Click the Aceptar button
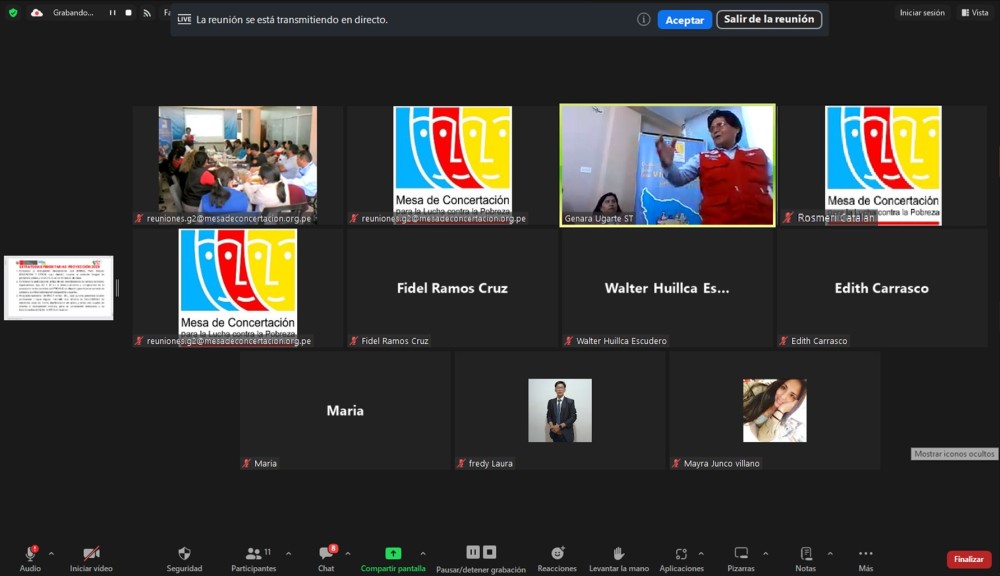The height and width of the screenshot is (576, 1000). tap(684, 20)
